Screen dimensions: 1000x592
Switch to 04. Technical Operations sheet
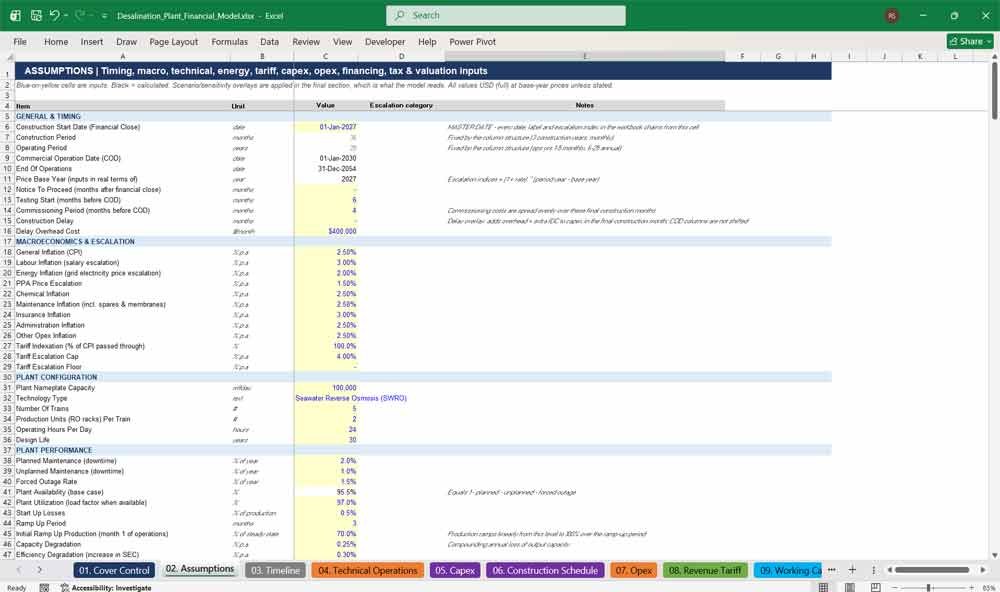coord(368,570)
